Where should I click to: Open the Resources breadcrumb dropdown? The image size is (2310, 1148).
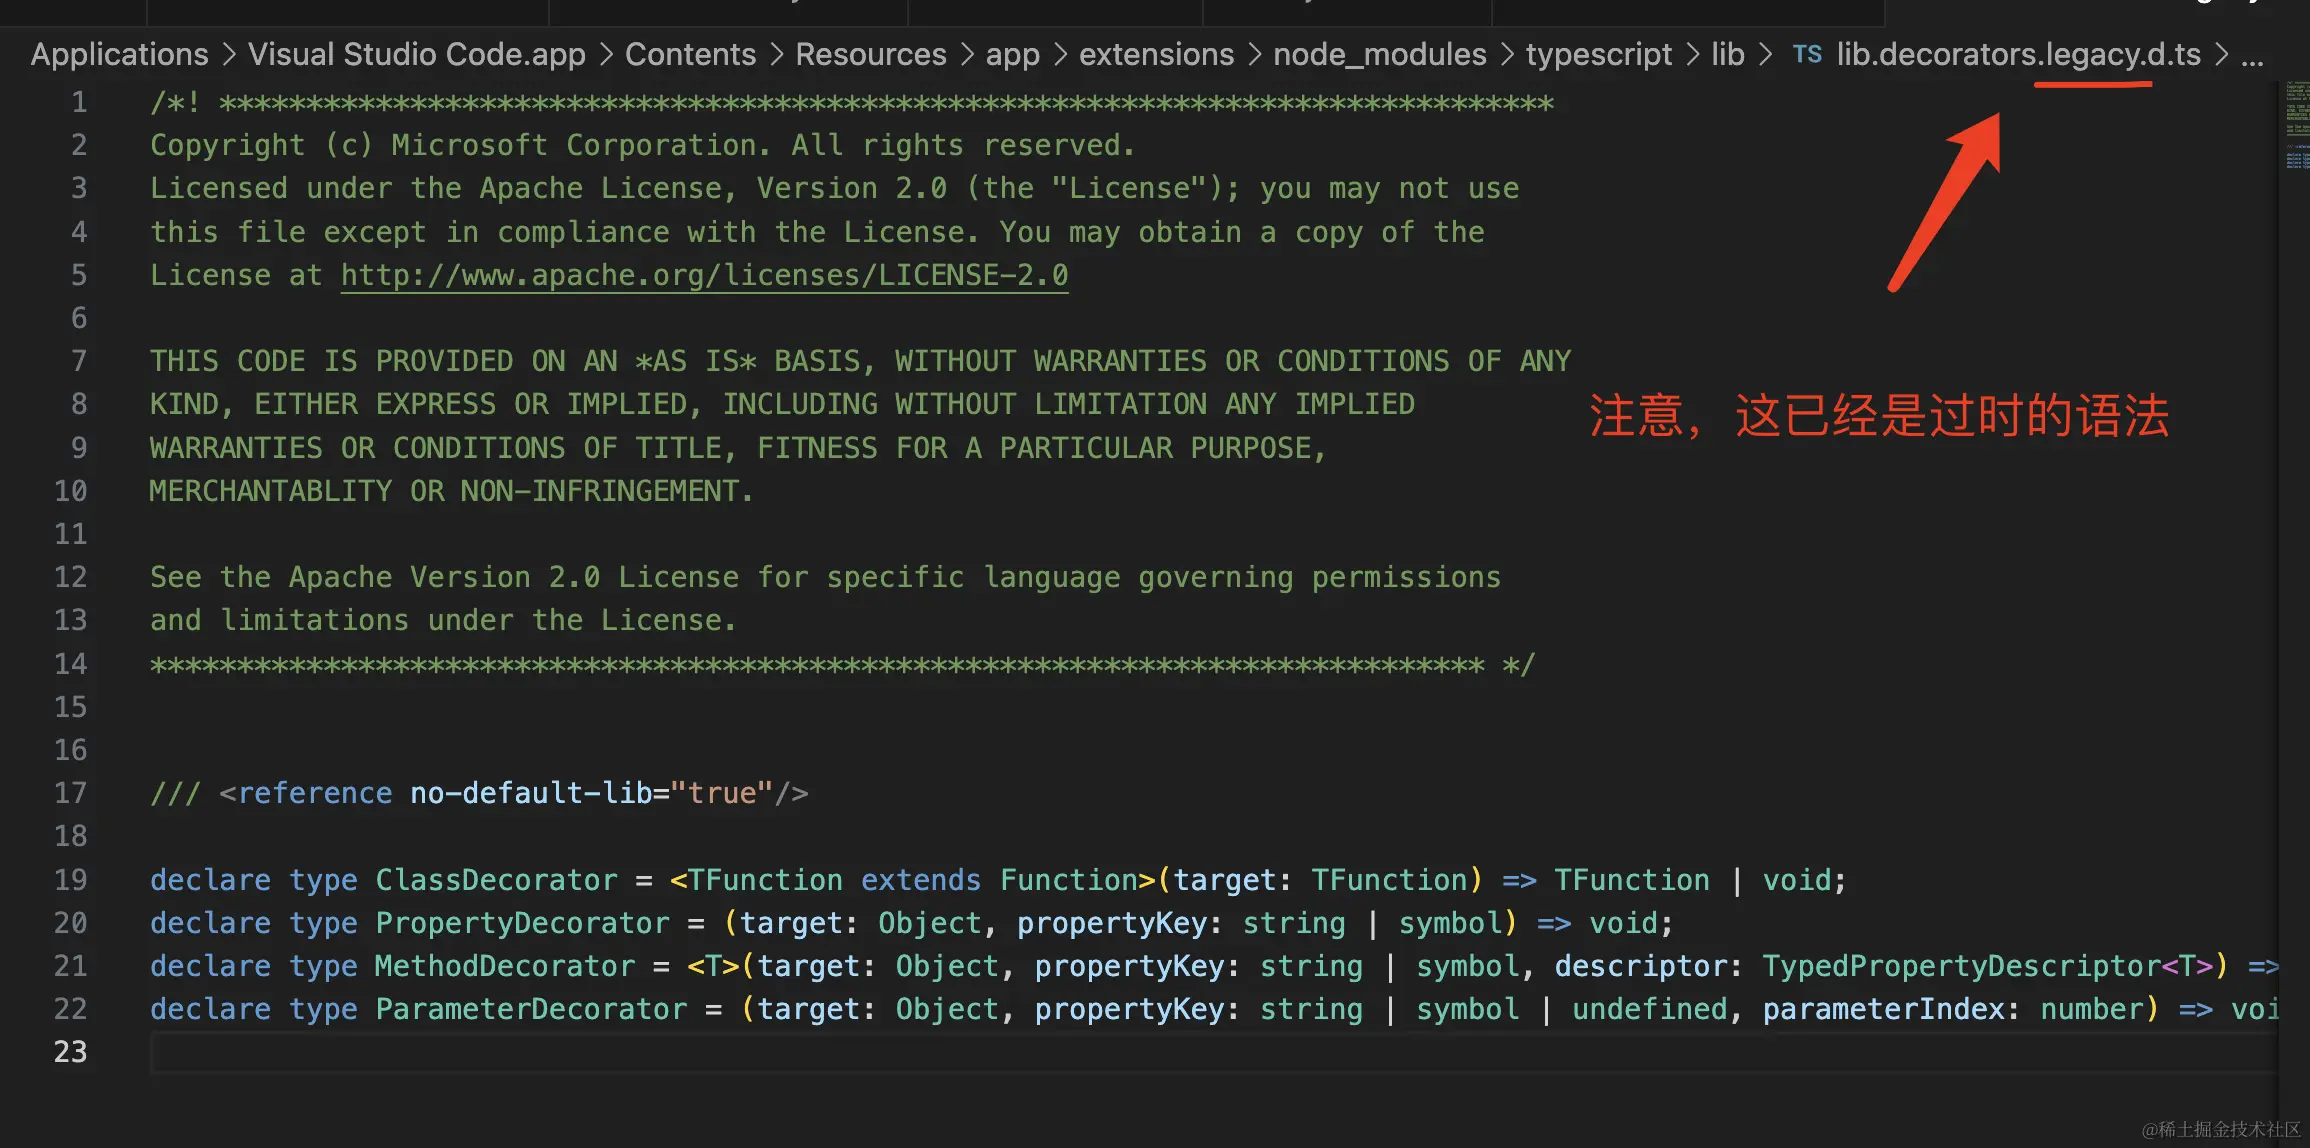tap(870, 54)
